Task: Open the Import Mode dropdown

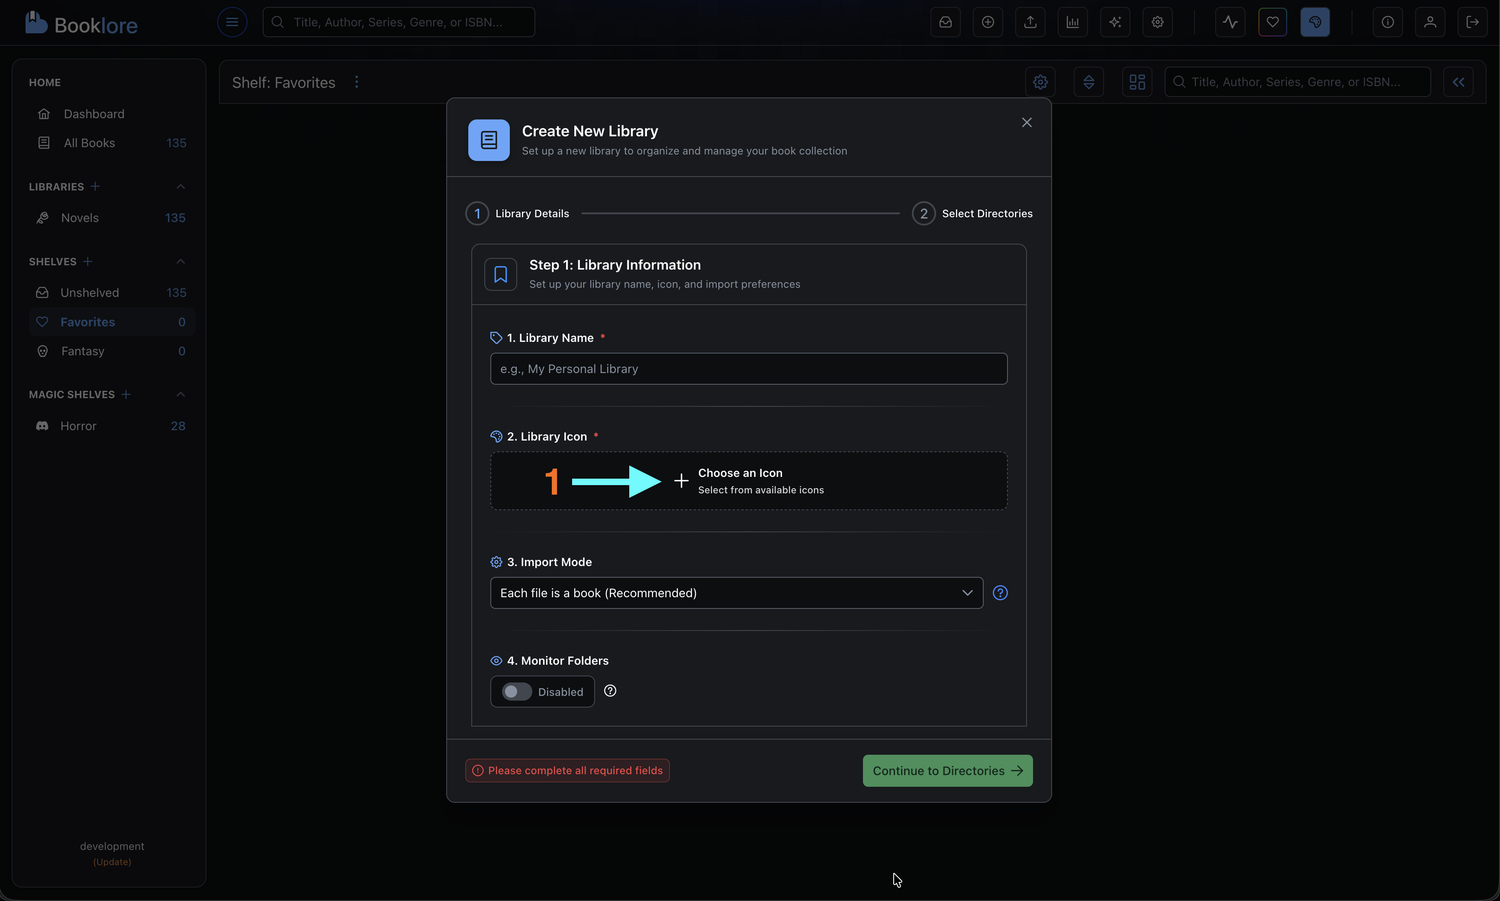Action: coord(736,592)
